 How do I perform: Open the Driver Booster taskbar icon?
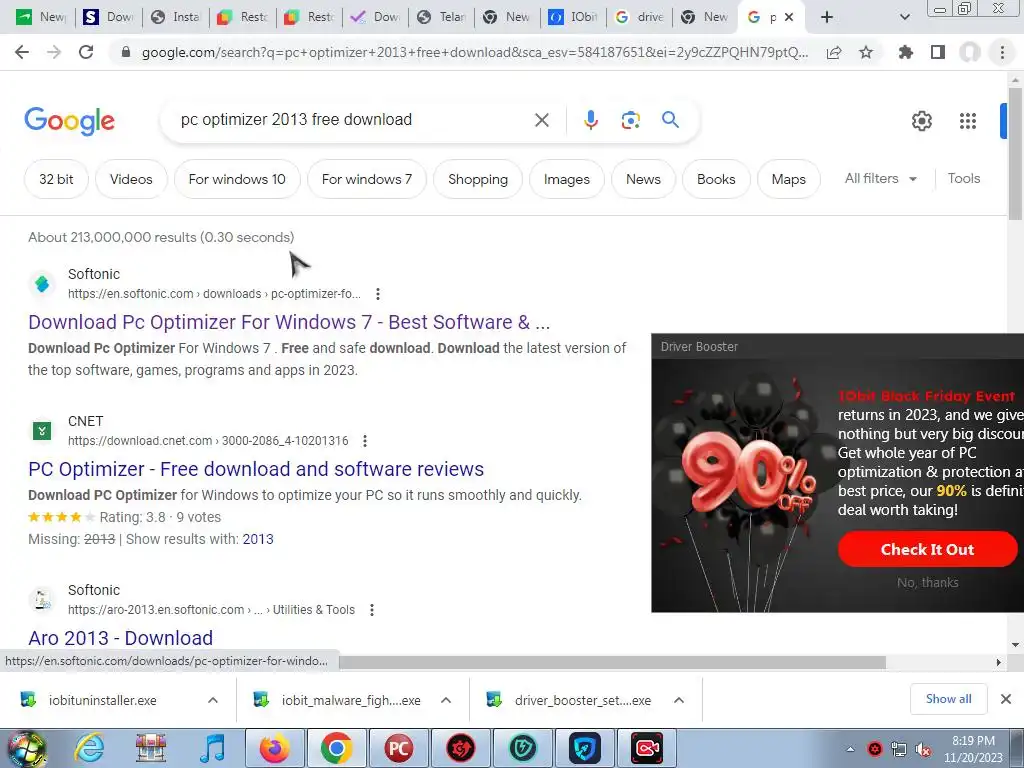(x=460, y=748)
